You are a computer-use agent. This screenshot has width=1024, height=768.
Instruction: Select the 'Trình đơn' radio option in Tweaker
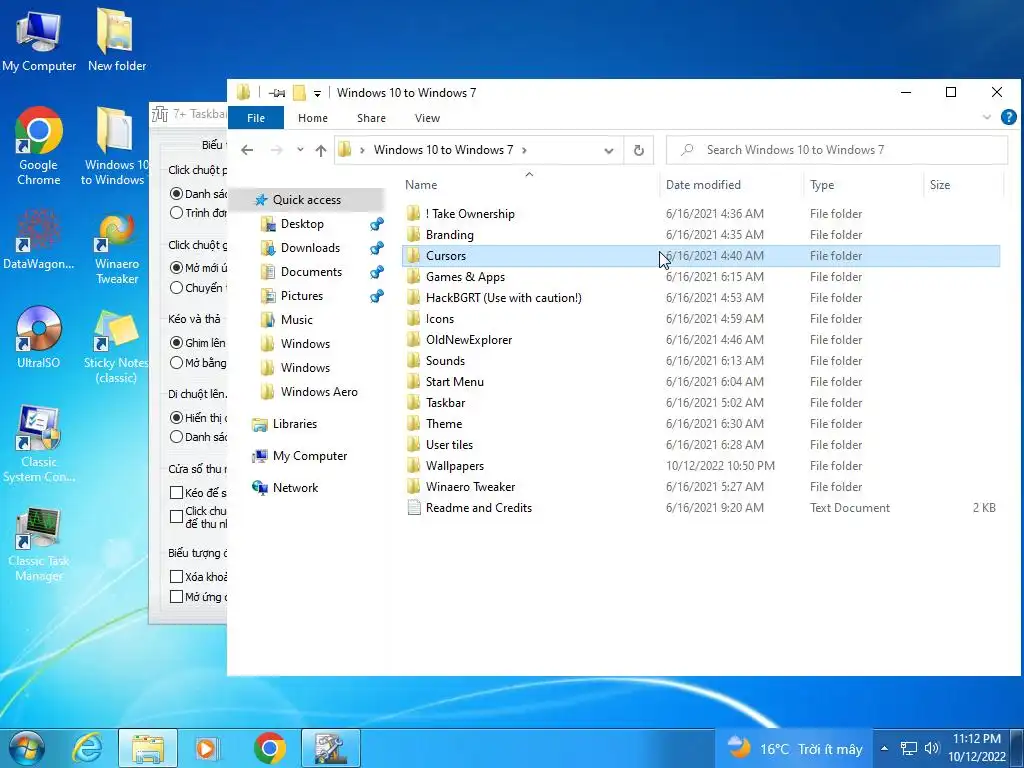coord(176,213)
